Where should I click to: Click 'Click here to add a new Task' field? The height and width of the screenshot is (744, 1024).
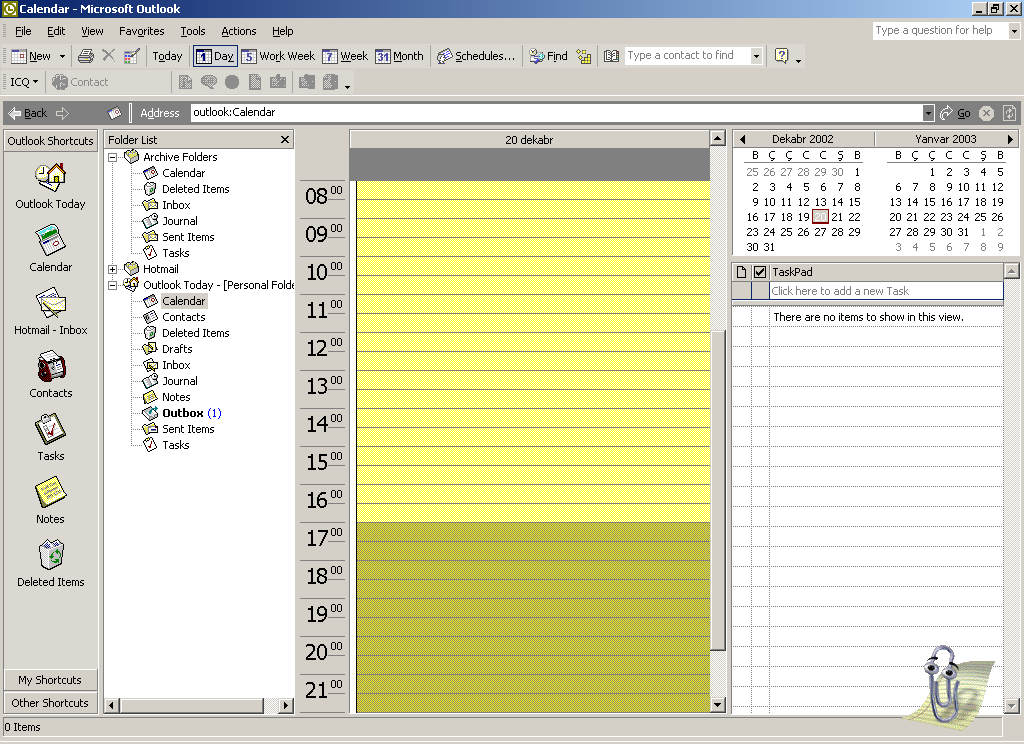(886, 291)
